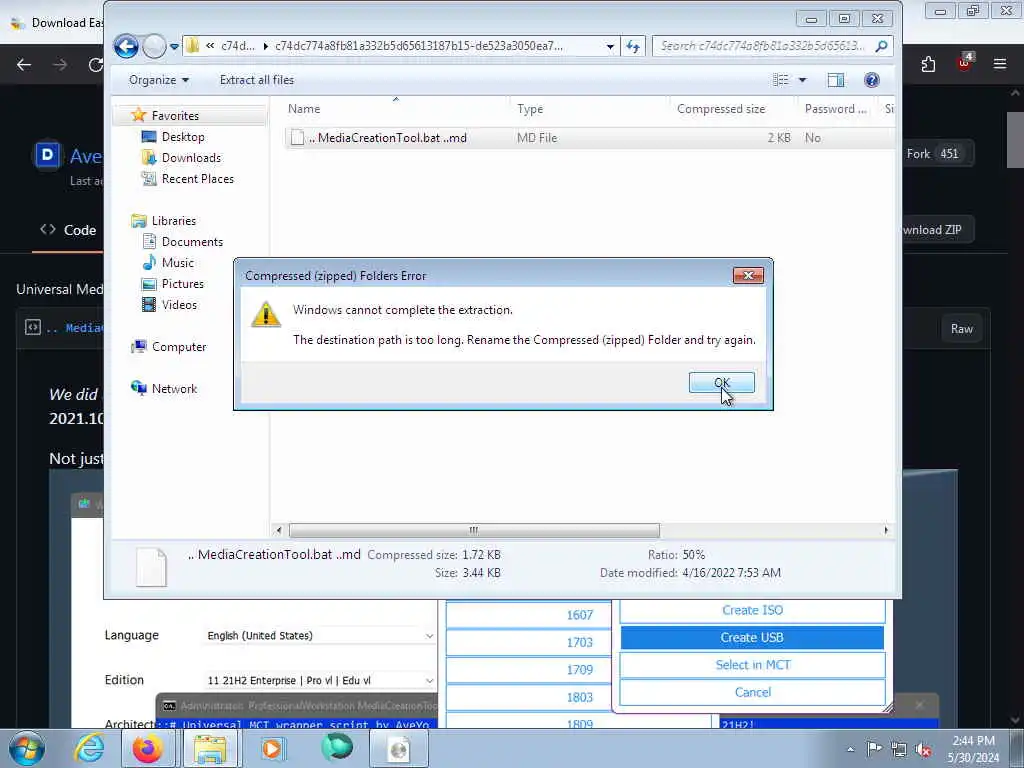Open Windows Explorer taskbar icon
Image resolution: width=1024 pixels, height=768 pixels.
pos(210,748)
